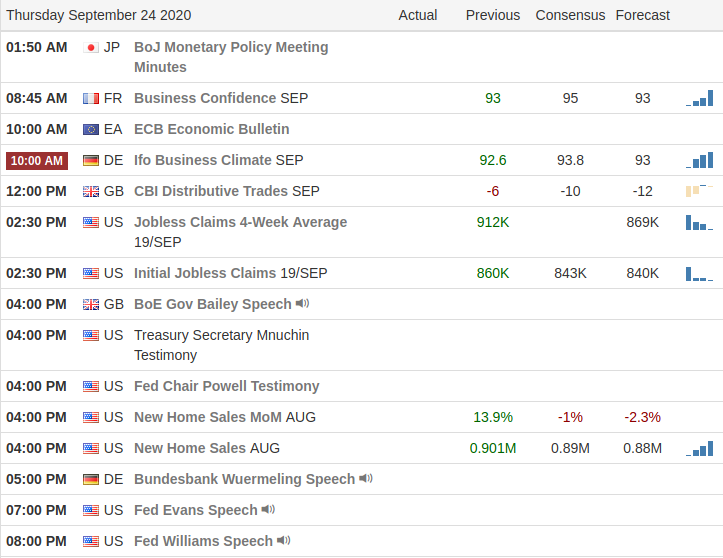Viewport: 723px width, 558px height.
Task: Open Fed Chair Powell Testimony event
Action: [226, 386]
